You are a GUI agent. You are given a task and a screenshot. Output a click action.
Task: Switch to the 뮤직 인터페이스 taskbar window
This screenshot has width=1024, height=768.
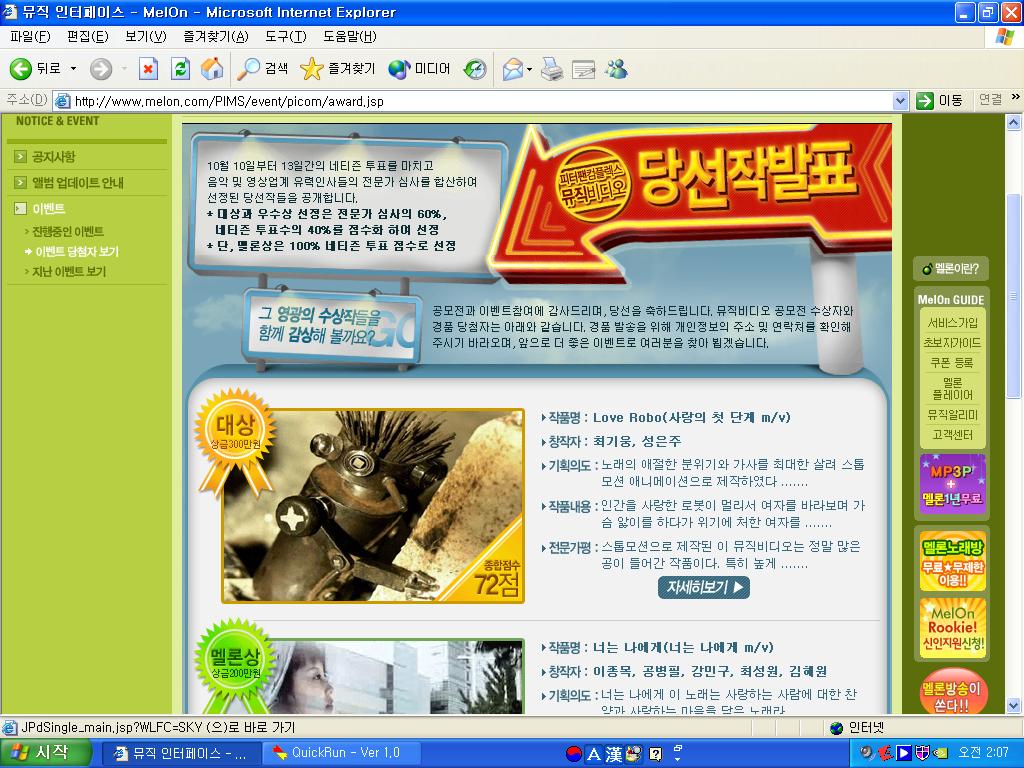pos(182,754)
